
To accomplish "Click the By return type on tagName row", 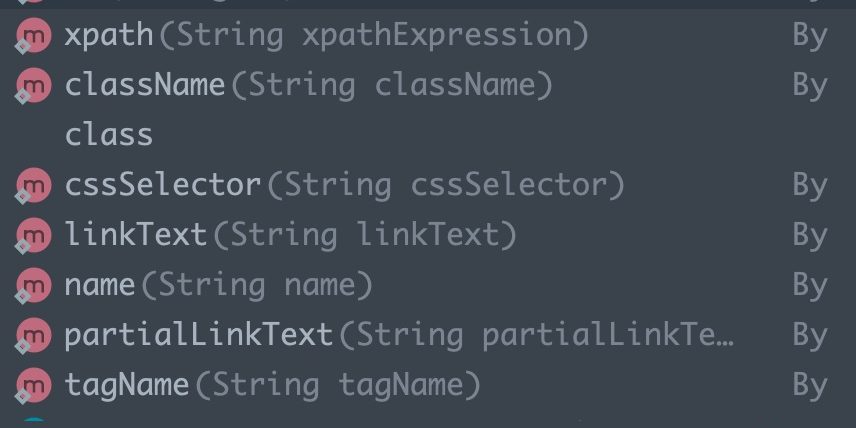I will (x=810, y=387).
